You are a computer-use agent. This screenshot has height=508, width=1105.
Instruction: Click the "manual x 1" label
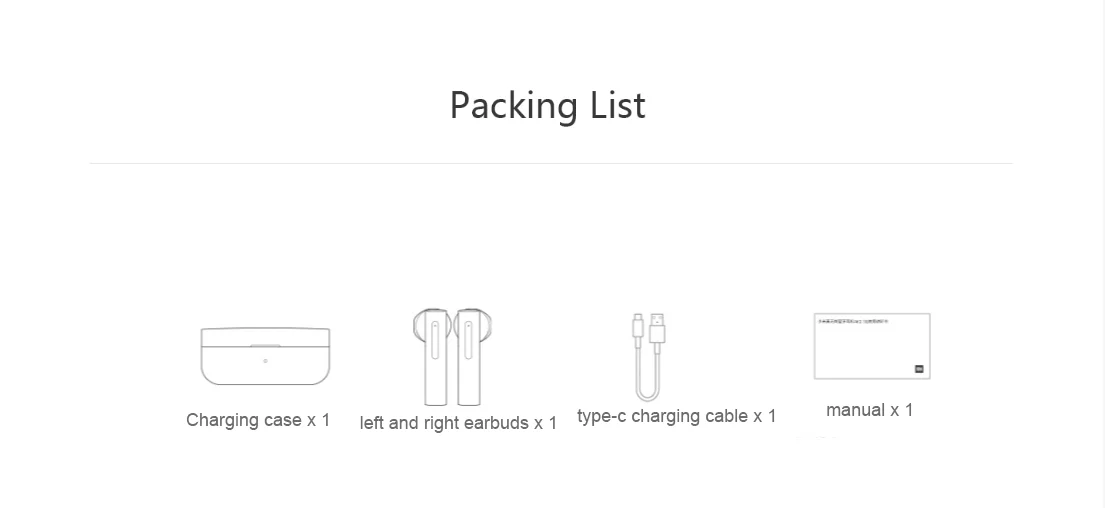[x=870, y=409]
